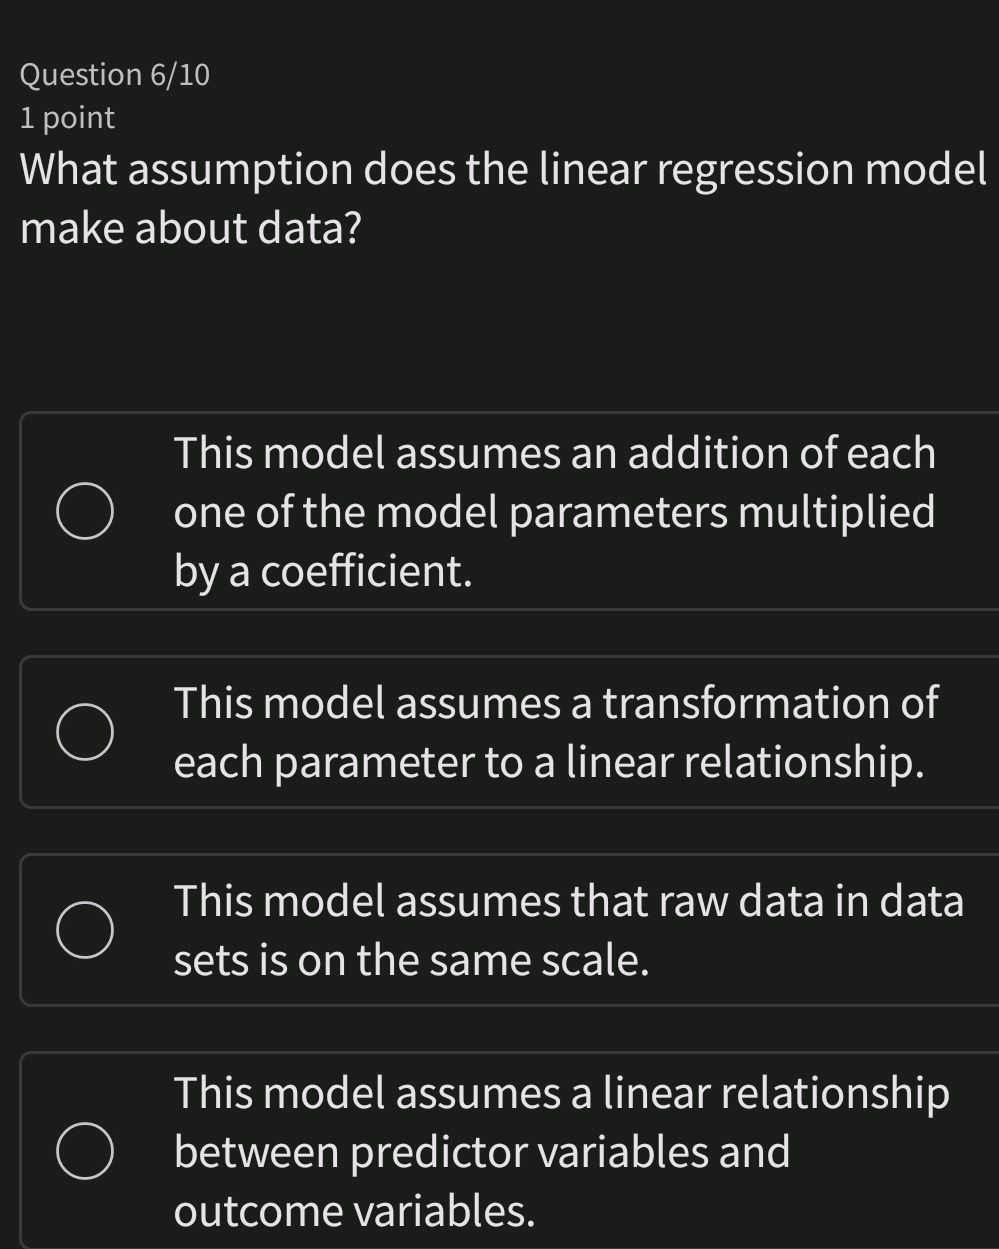Deselect any chosen radio button in option one

coord(88,510)
